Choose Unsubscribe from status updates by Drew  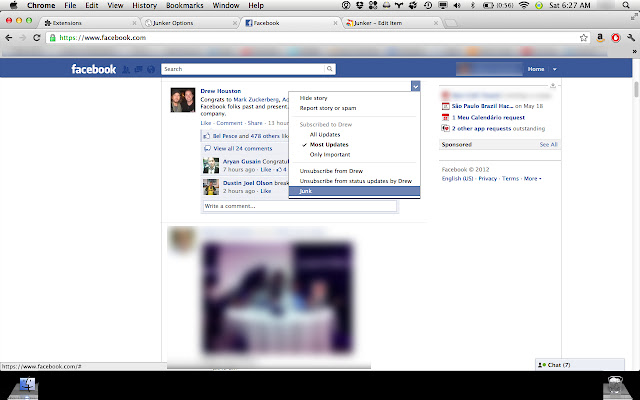354,181
